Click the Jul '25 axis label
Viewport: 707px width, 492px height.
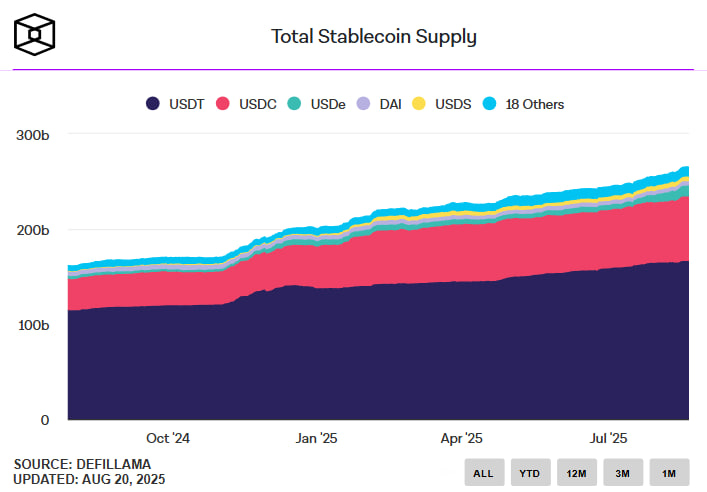click(x=608, y=438)
